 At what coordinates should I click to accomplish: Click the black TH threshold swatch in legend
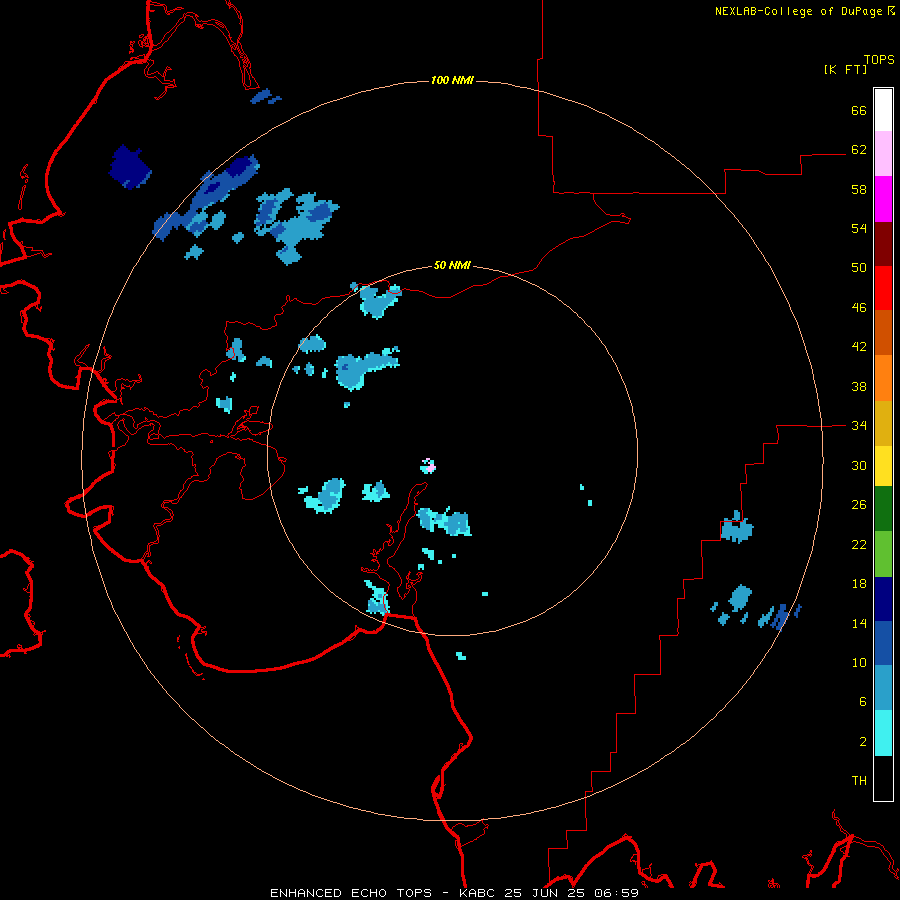click(x=883, y=778)
